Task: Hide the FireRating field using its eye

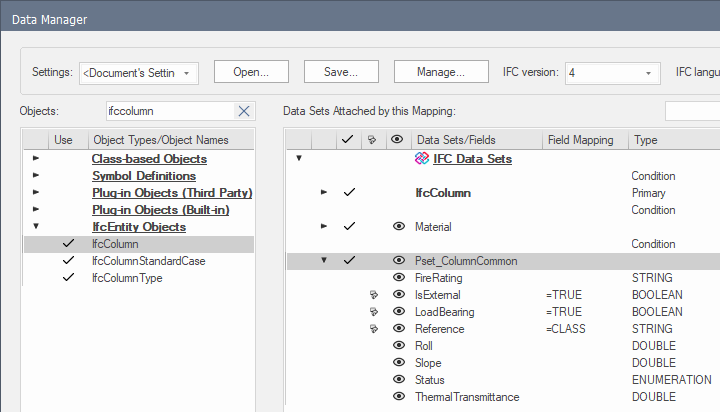Action: point(398,278)
